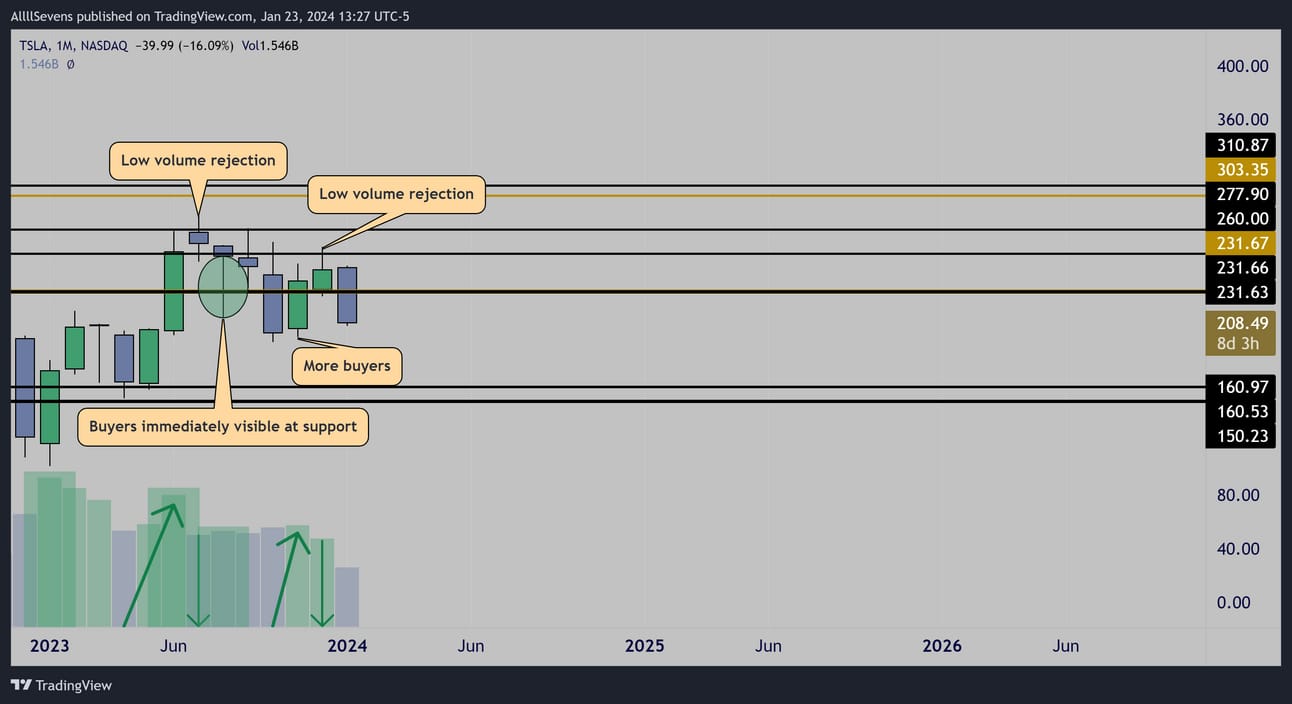Select the first Low volume rejection callout on the left

click(x=198, y=160)
